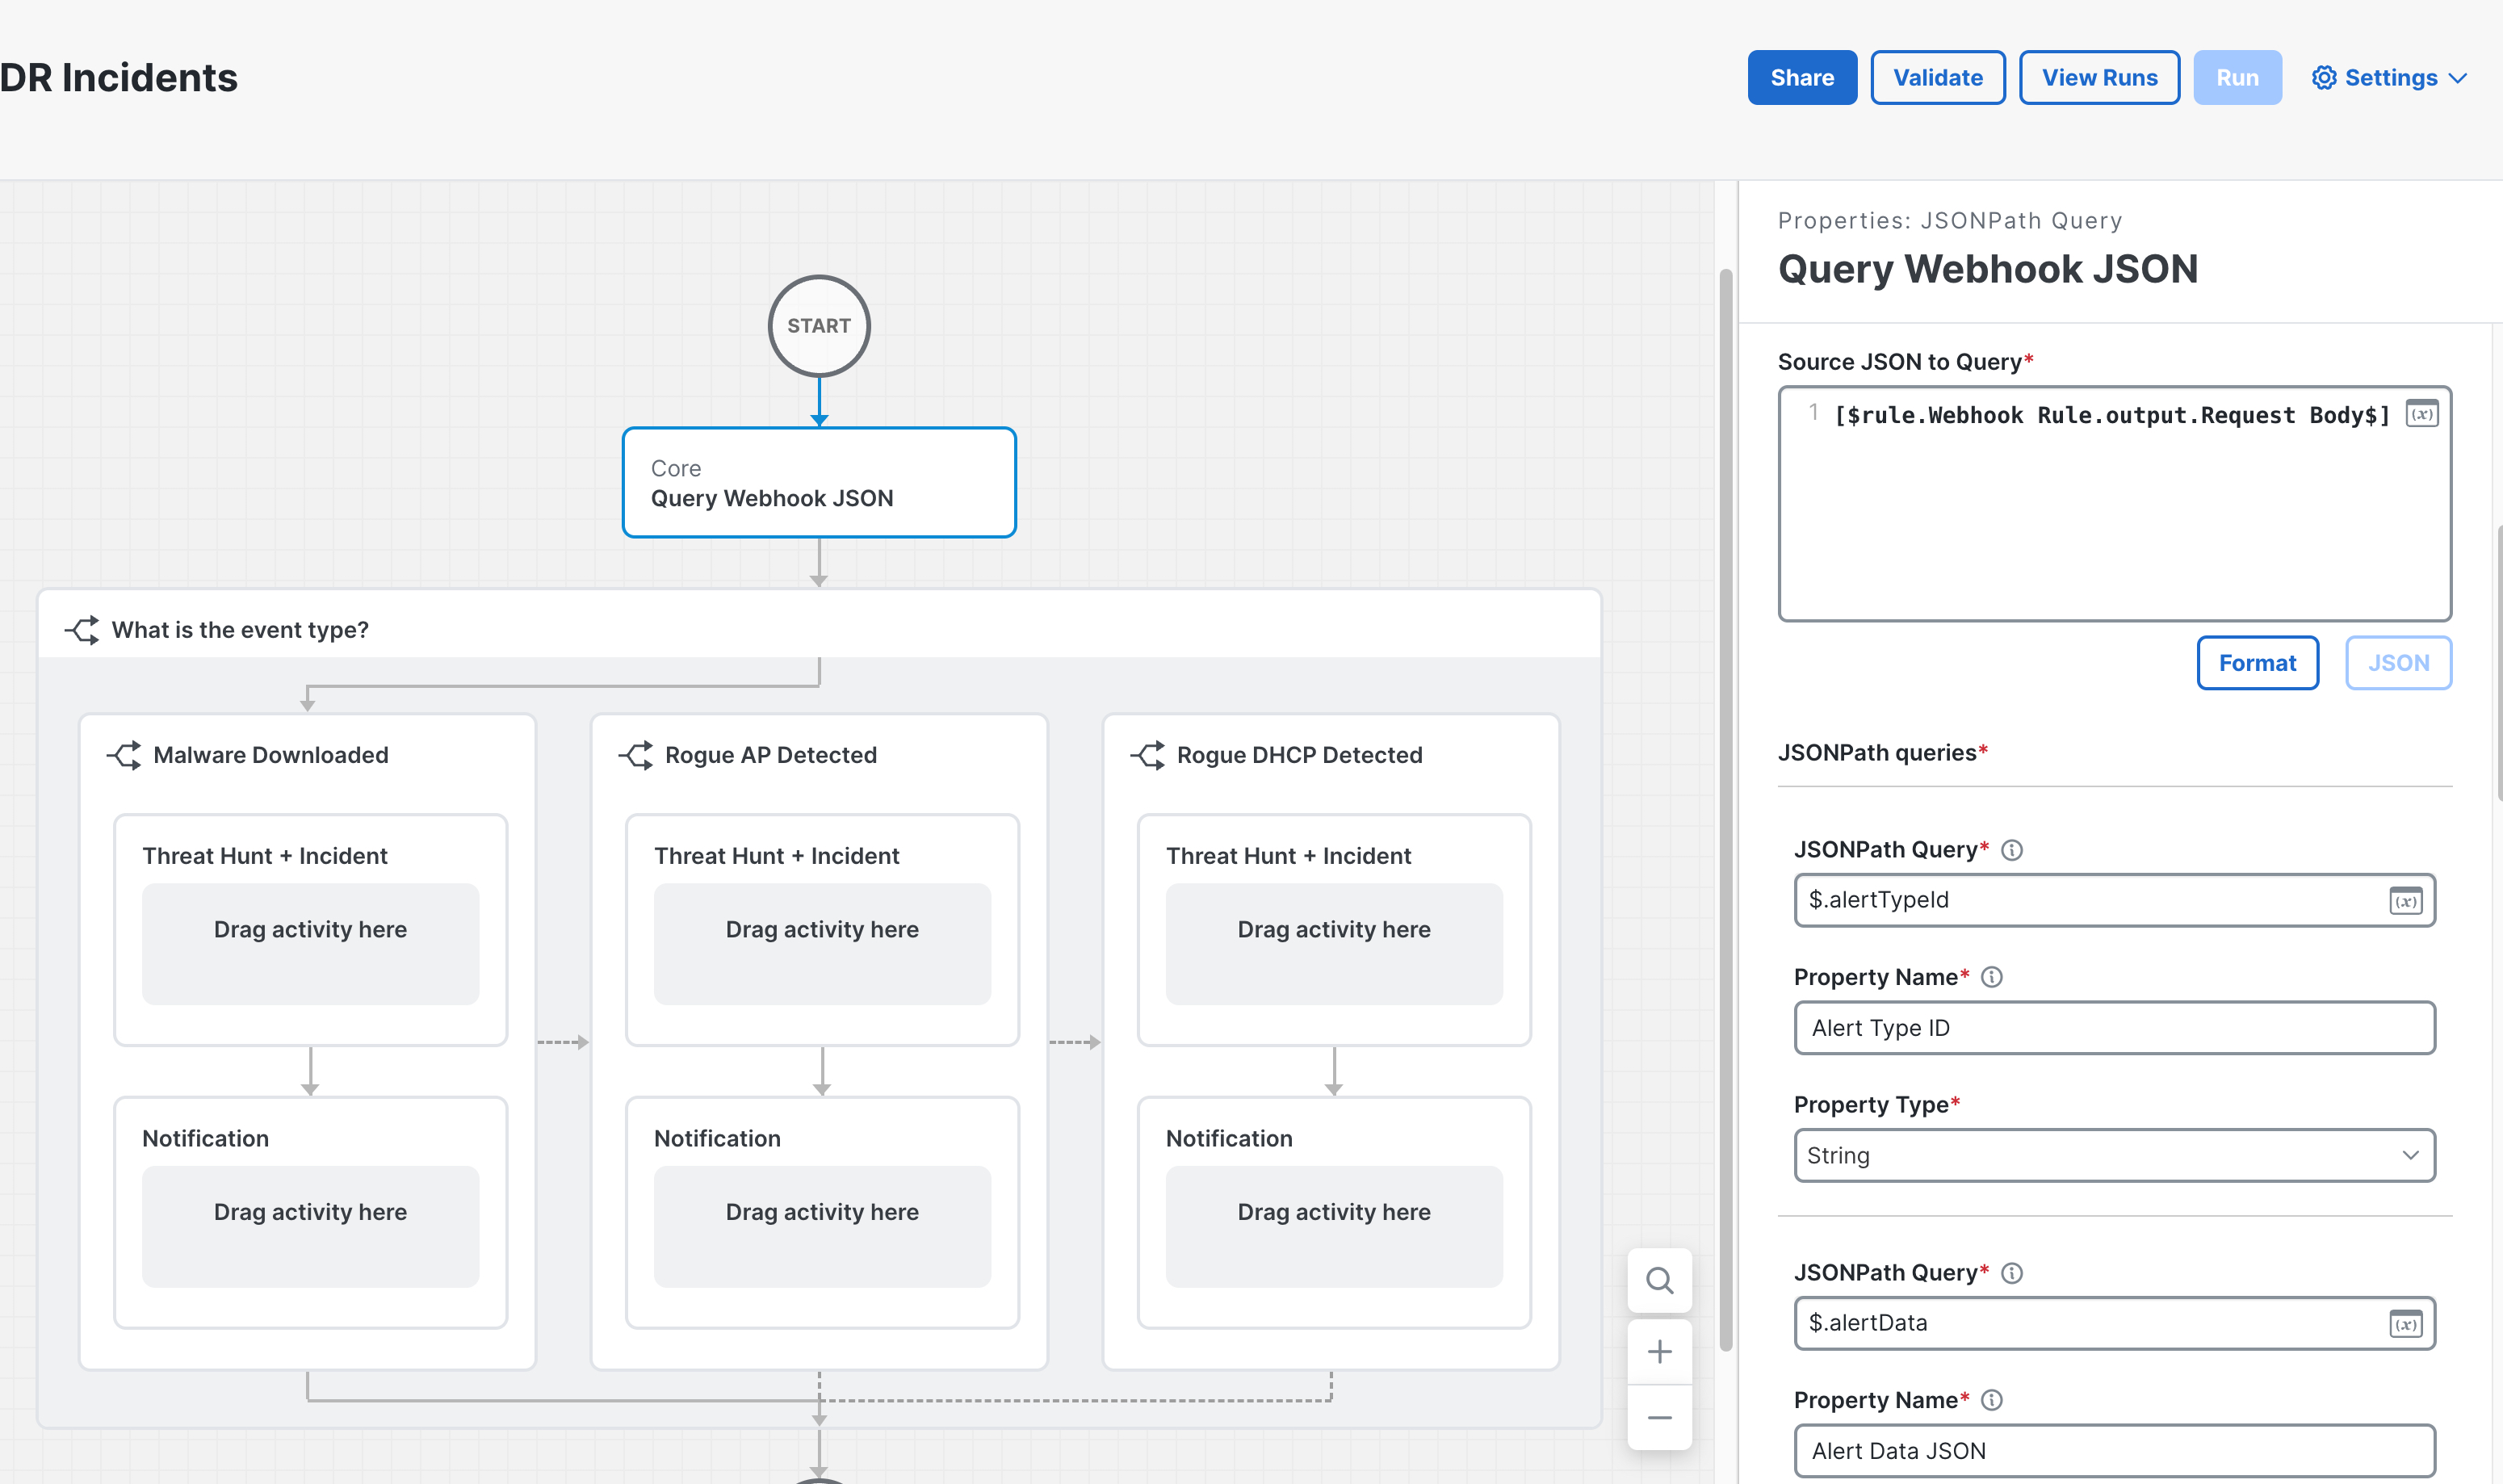Click Malware Downloaded Notification drag area
Image resolution: width=2503 pixels, height=1484 pixels.
(x=311, y=1226)
